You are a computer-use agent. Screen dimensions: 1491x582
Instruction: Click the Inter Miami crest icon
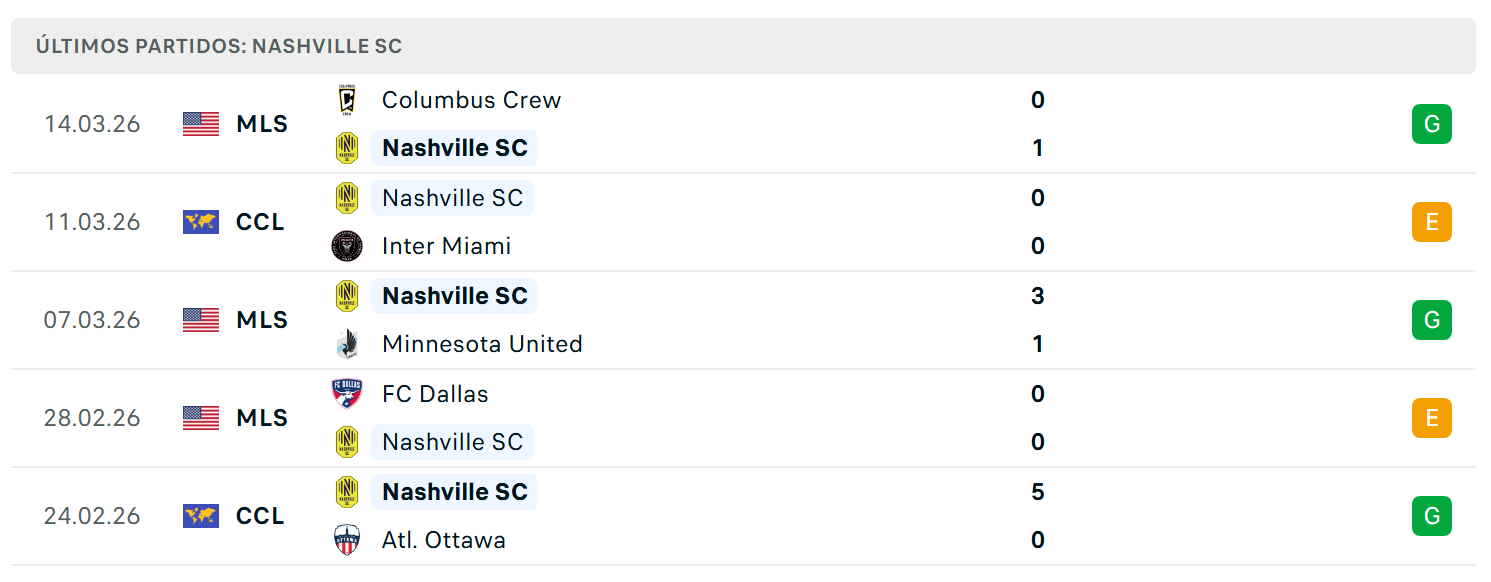(x=347, y=246)
